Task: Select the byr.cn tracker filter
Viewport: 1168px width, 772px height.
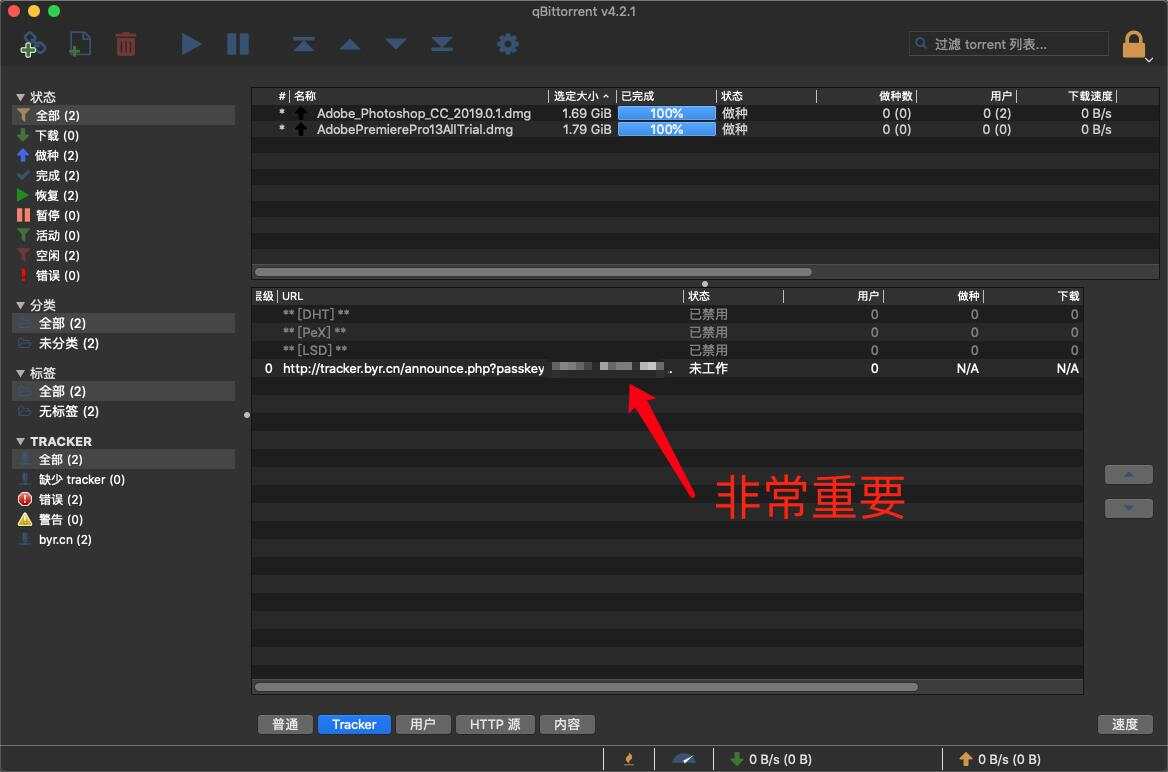Action: pos(64,539)
